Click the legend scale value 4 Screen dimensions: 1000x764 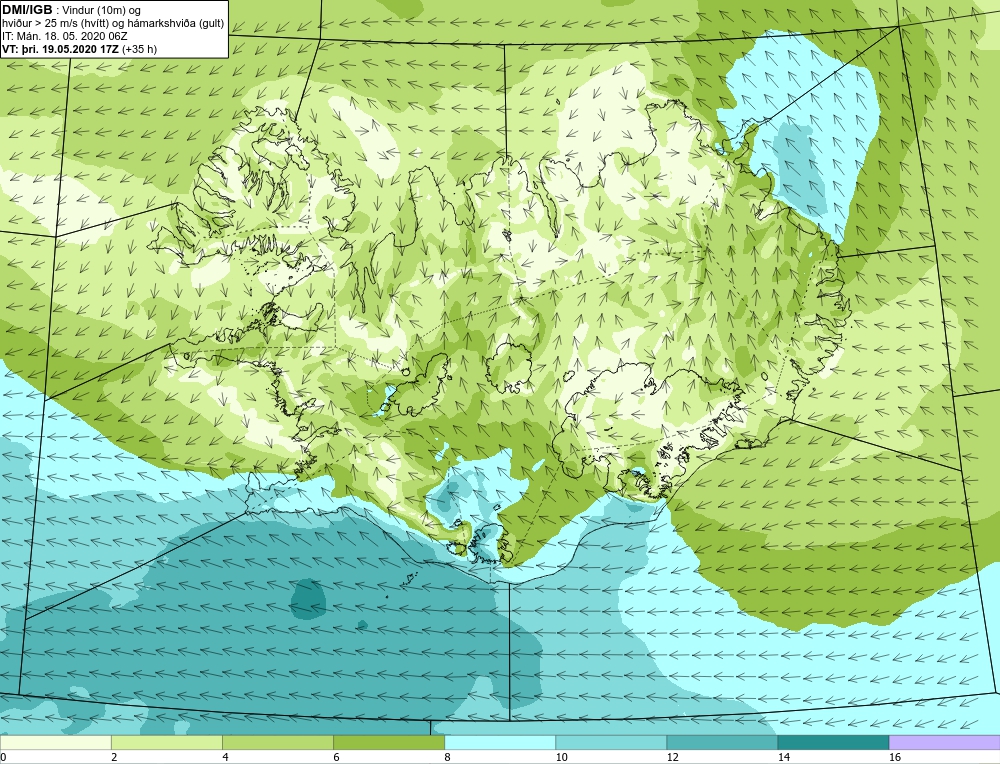point(225,757)
